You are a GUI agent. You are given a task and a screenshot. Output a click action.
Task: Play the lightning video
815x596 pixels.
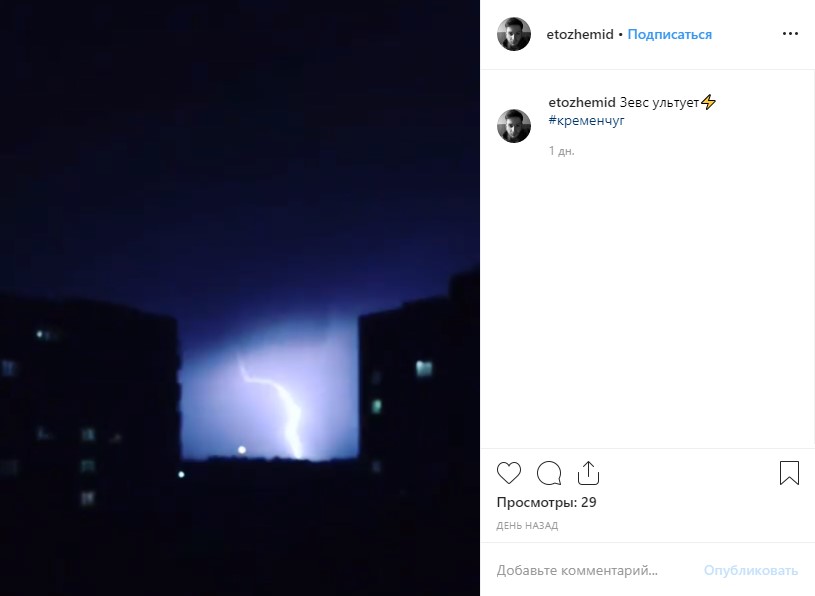click(240, 298)
